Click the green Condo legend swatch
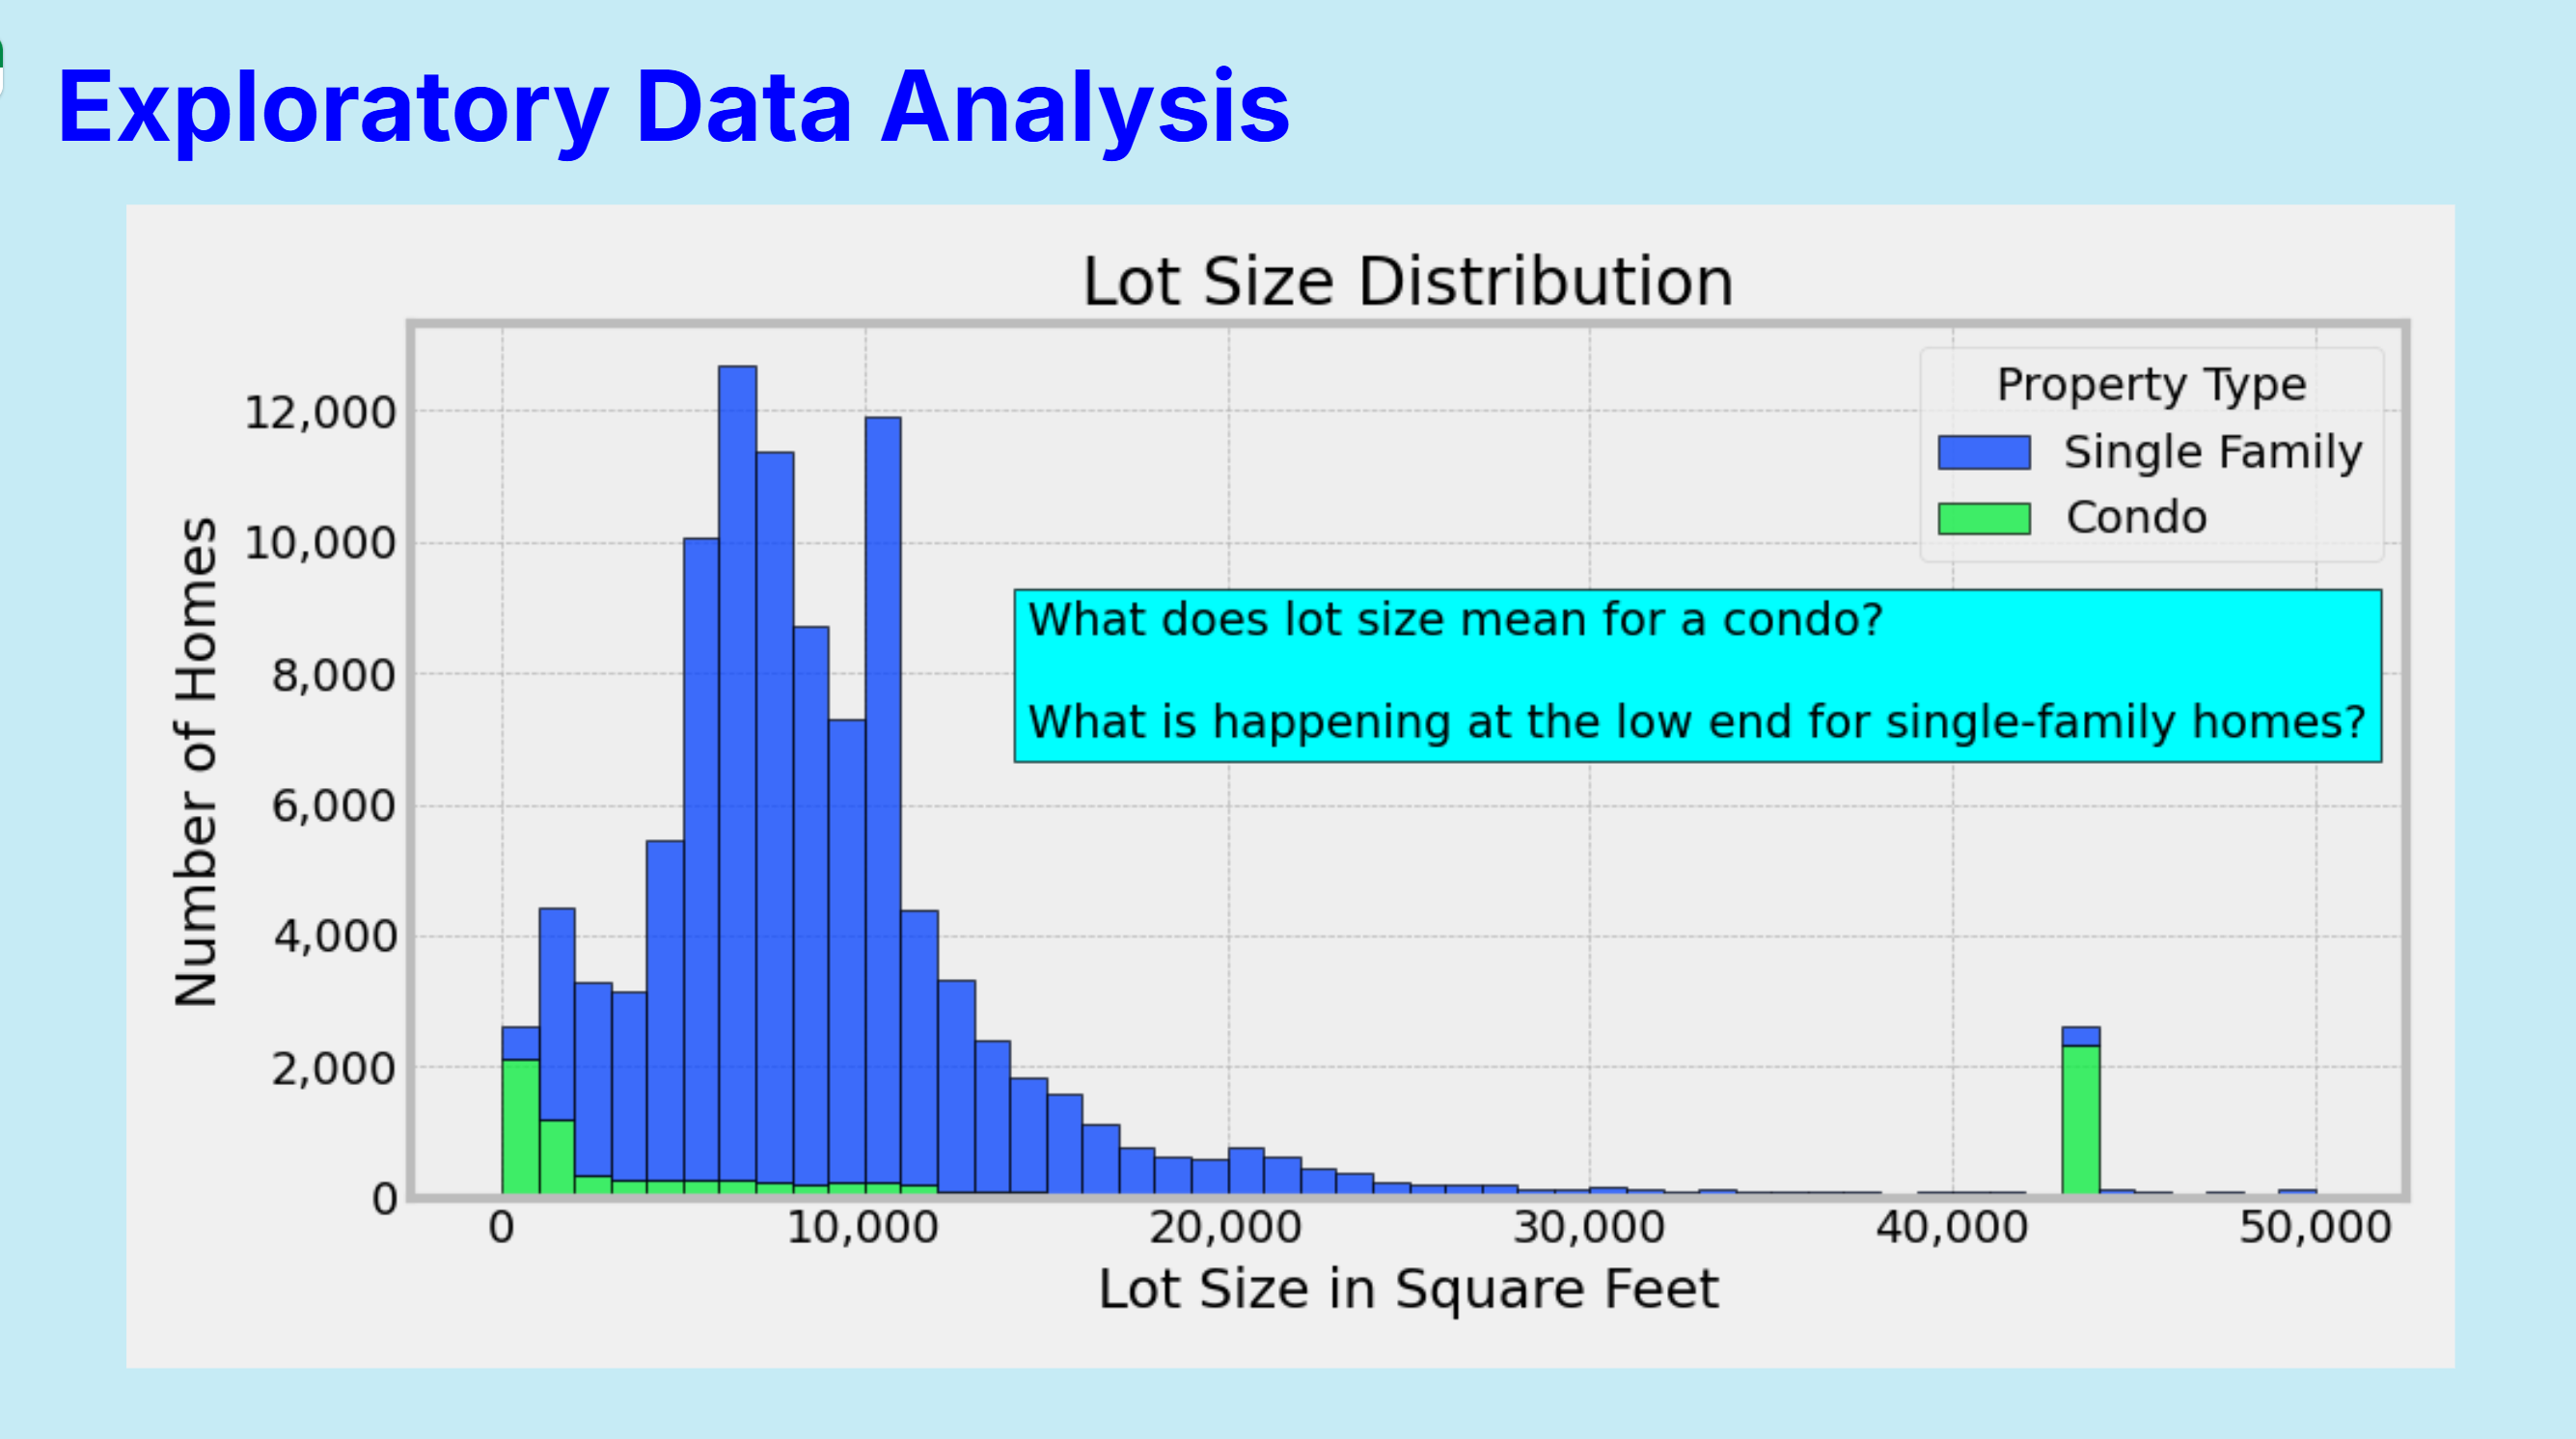This screenshot has width=2576, height=1439. click(1983, 518)
